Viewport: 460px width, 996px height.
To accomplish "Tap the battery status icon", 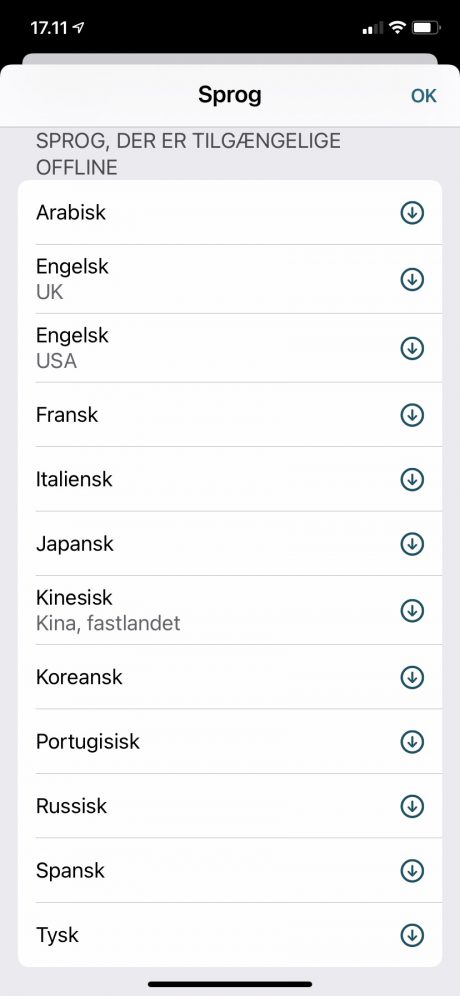I will pos(426,28).
